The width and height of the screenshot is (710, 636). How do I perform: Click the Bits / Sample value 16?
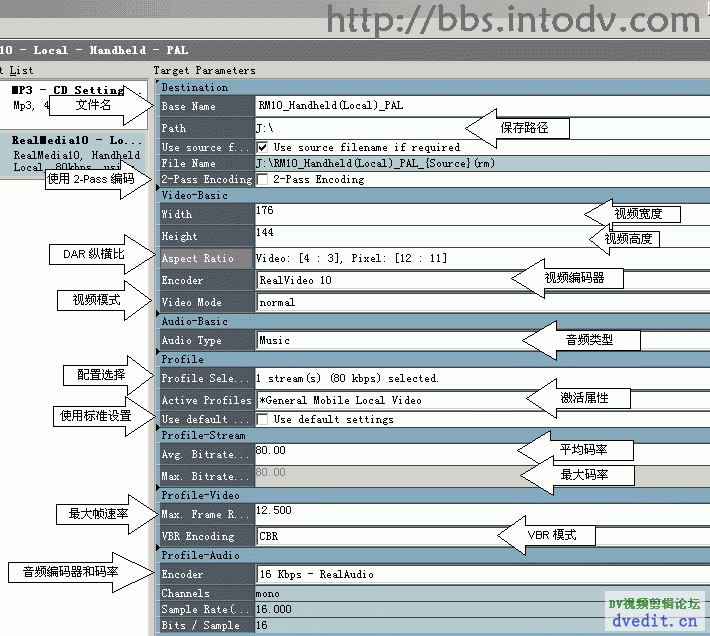262,626
